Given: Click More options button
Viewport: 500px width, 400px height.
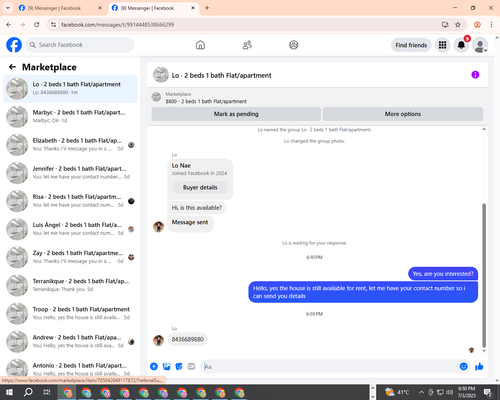Looking at the screenshot, I should [403, 114].
